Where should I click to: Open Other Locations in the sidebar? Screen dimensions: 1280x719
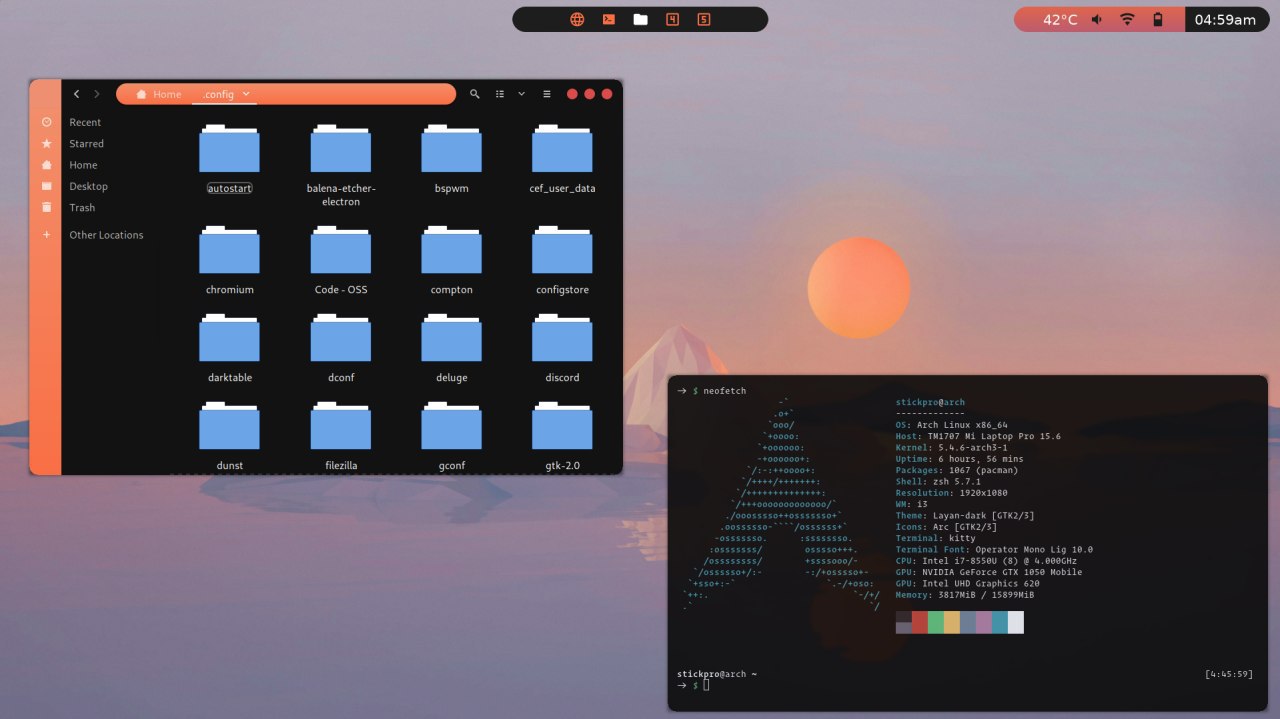point(106,235)
